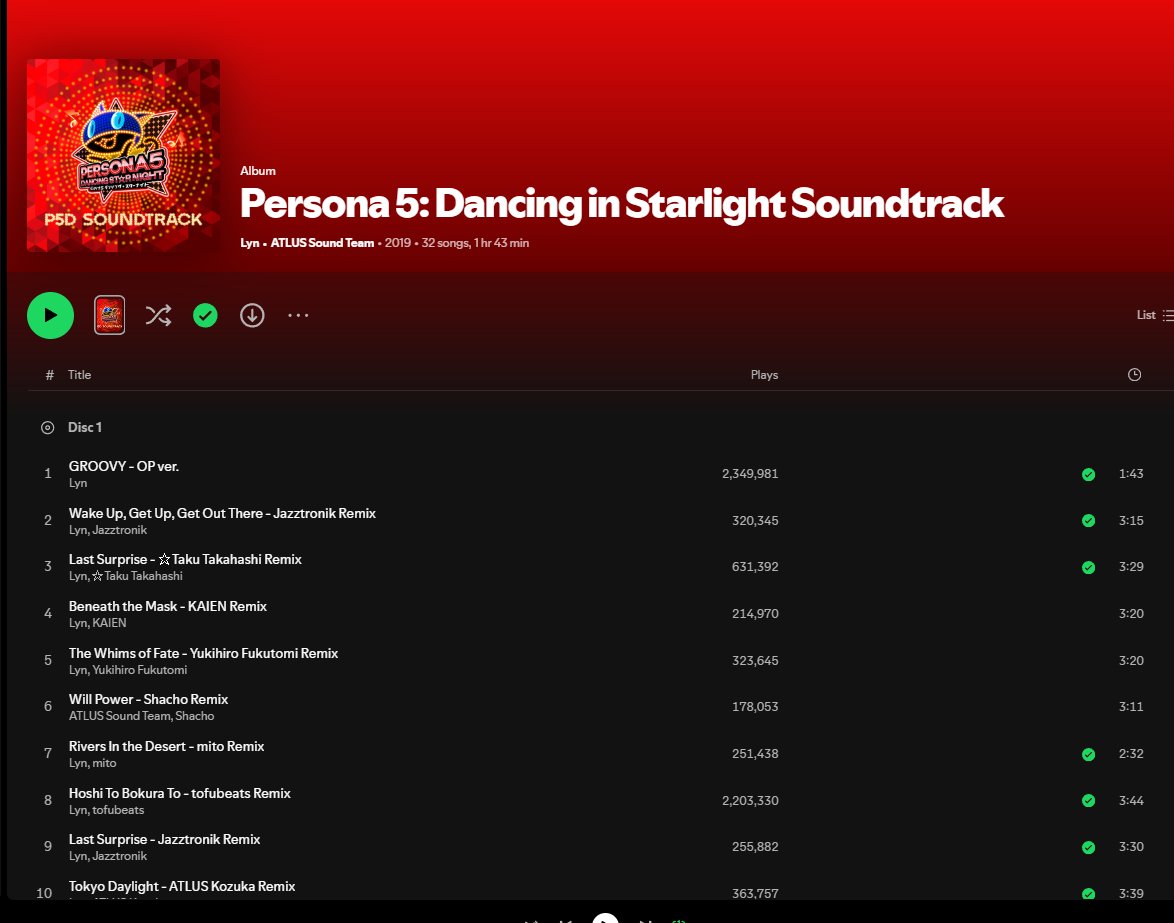
Task: Open the large album cover art
Action: pos(124,156)
